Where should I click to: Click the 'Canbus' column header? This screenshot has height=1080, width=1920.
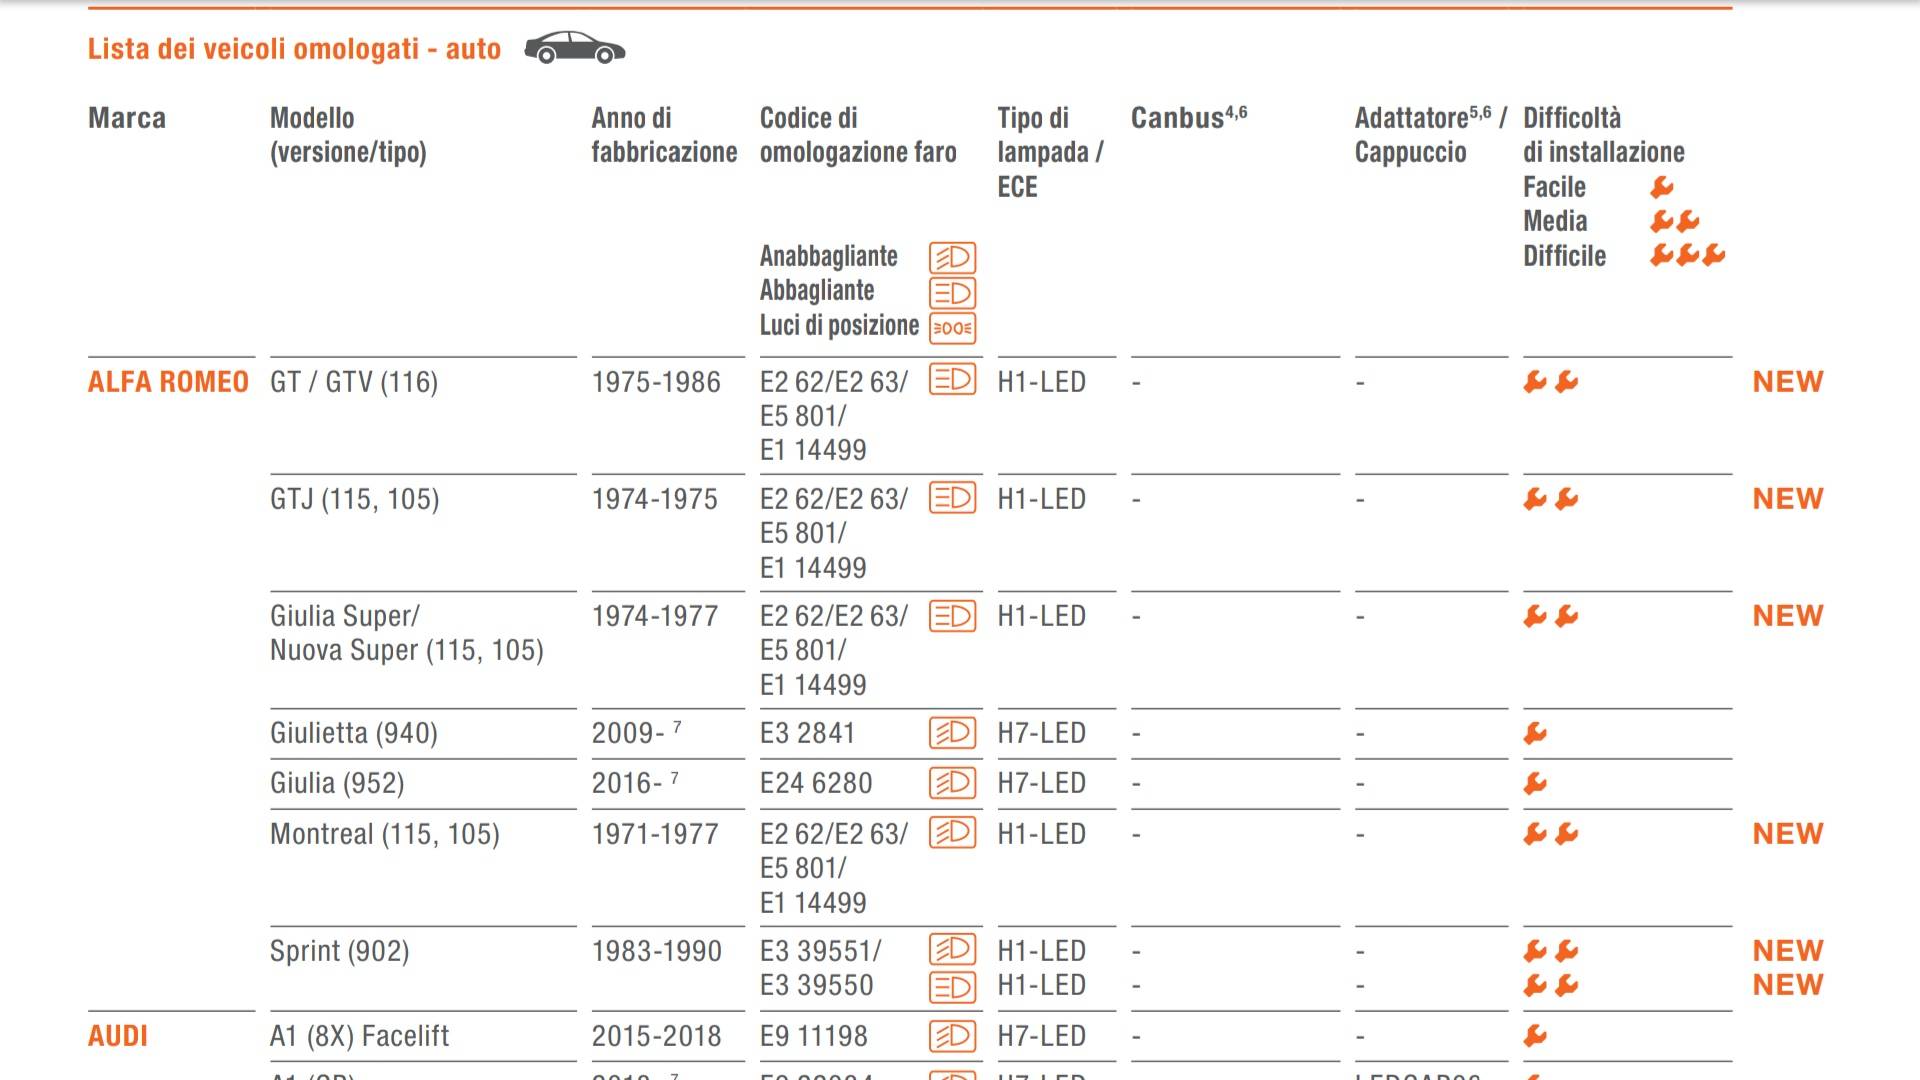pyautogui.click(x=1189, y=118)
